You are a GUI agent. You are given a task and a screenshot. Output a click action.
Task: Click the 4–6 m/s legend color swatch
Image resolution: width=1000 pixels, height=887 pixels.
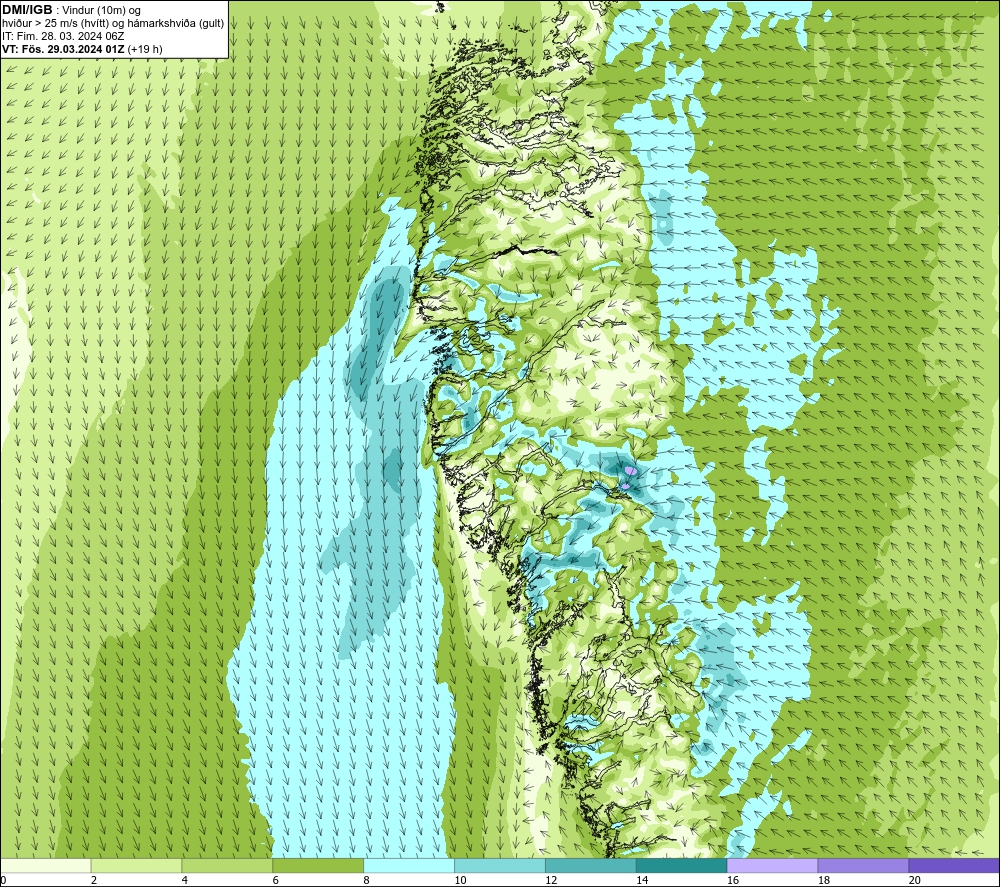[227, 865]
